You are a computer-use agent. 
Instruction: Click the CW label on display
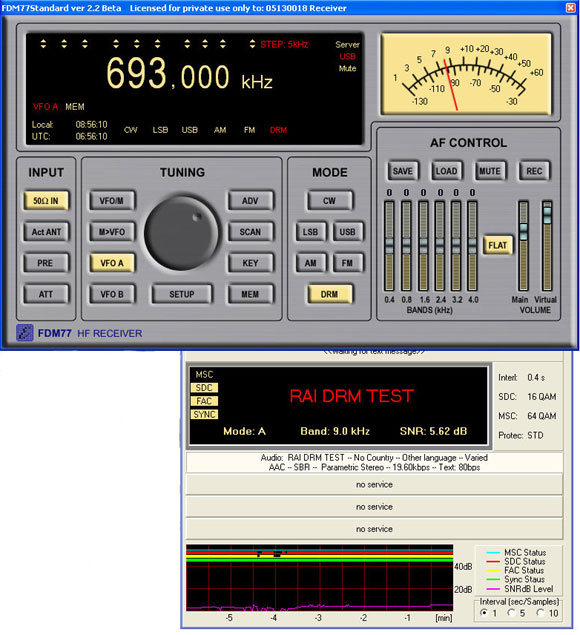130,130
